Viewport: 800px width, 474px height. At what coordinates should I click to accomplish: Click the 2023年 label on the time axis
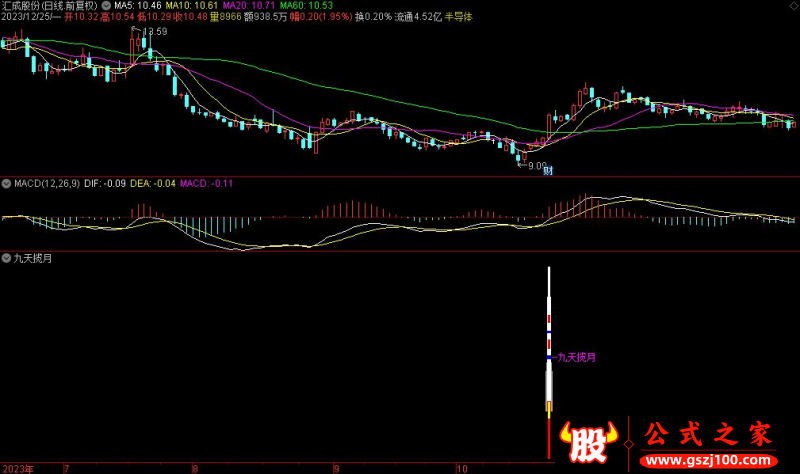18,468
